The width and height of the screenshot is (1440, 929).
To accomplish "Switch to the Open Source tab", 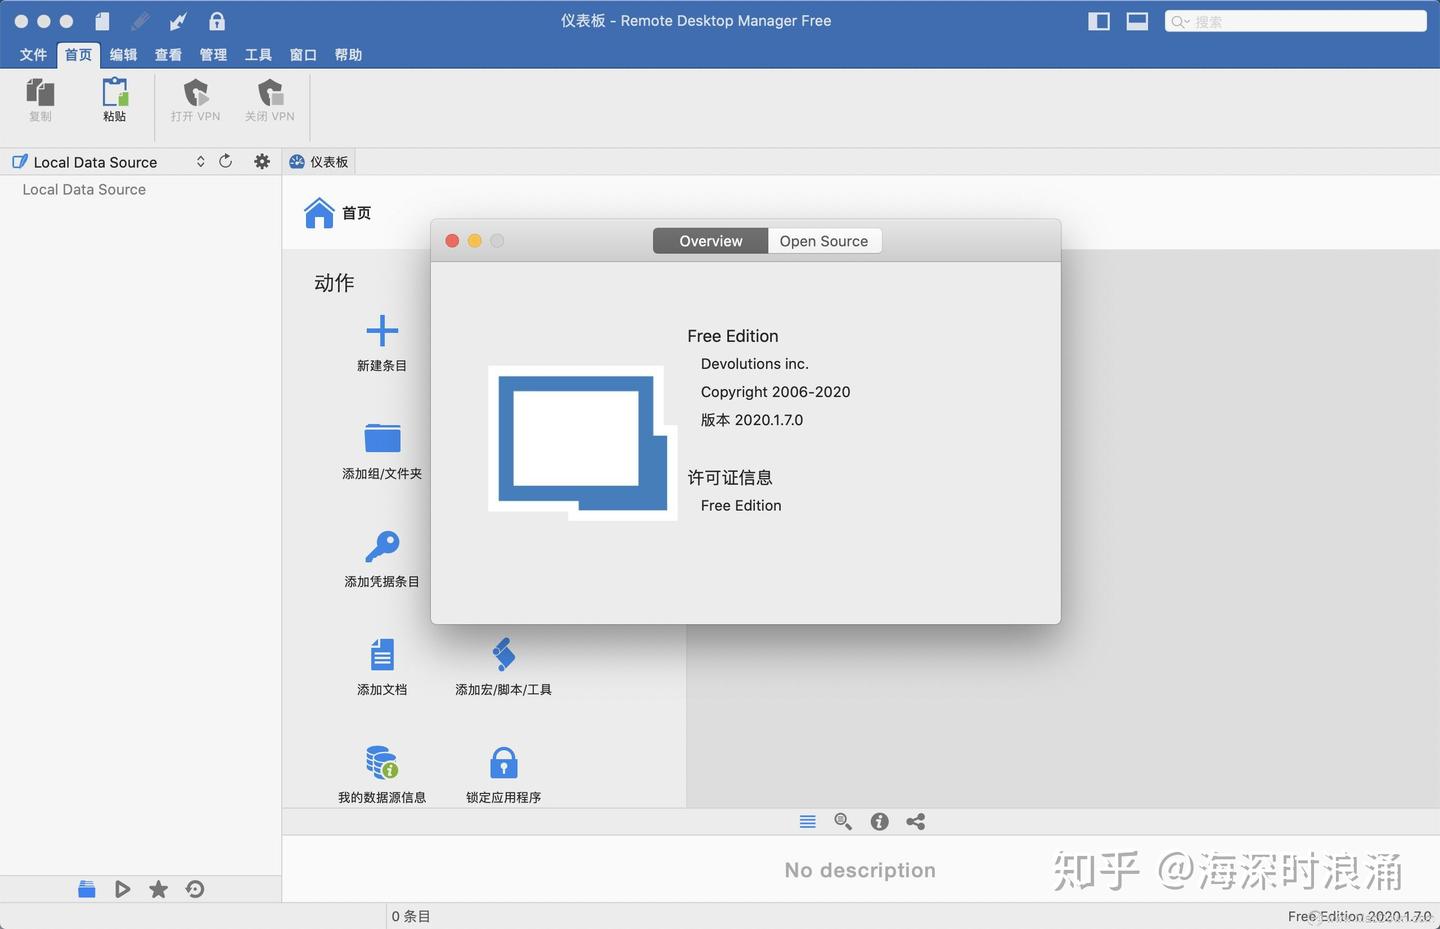I will tap(823, 240).
